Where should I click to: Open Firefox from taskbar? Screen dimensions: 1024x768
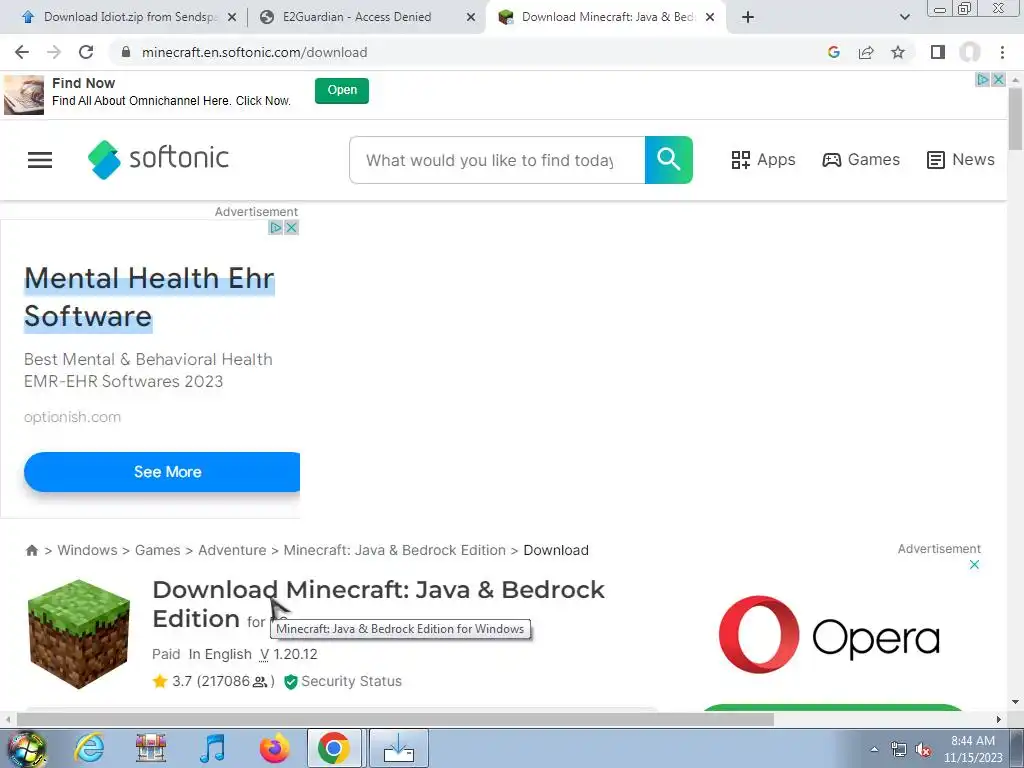point(274,748)
